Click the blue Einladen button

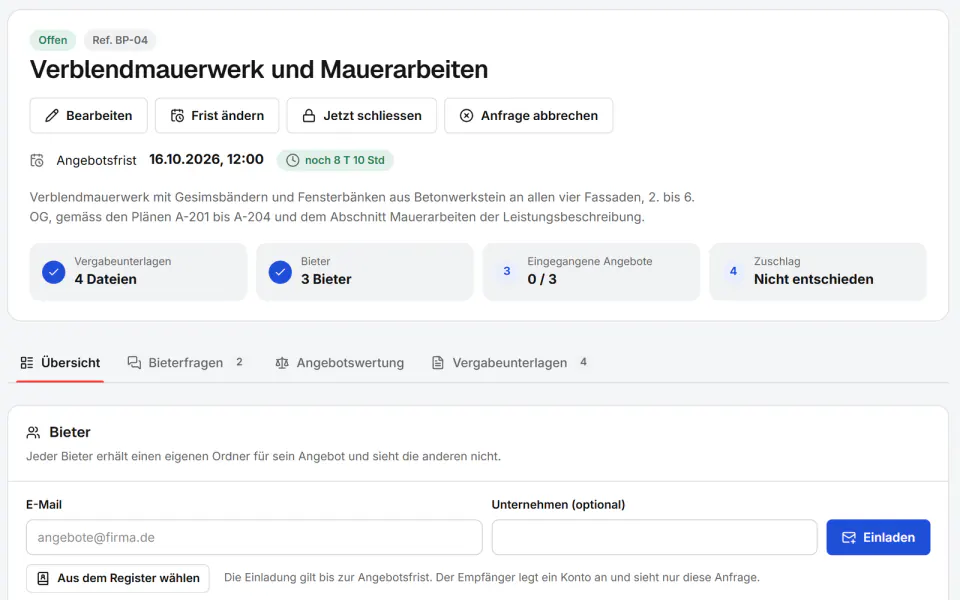[x=879, y=538]
